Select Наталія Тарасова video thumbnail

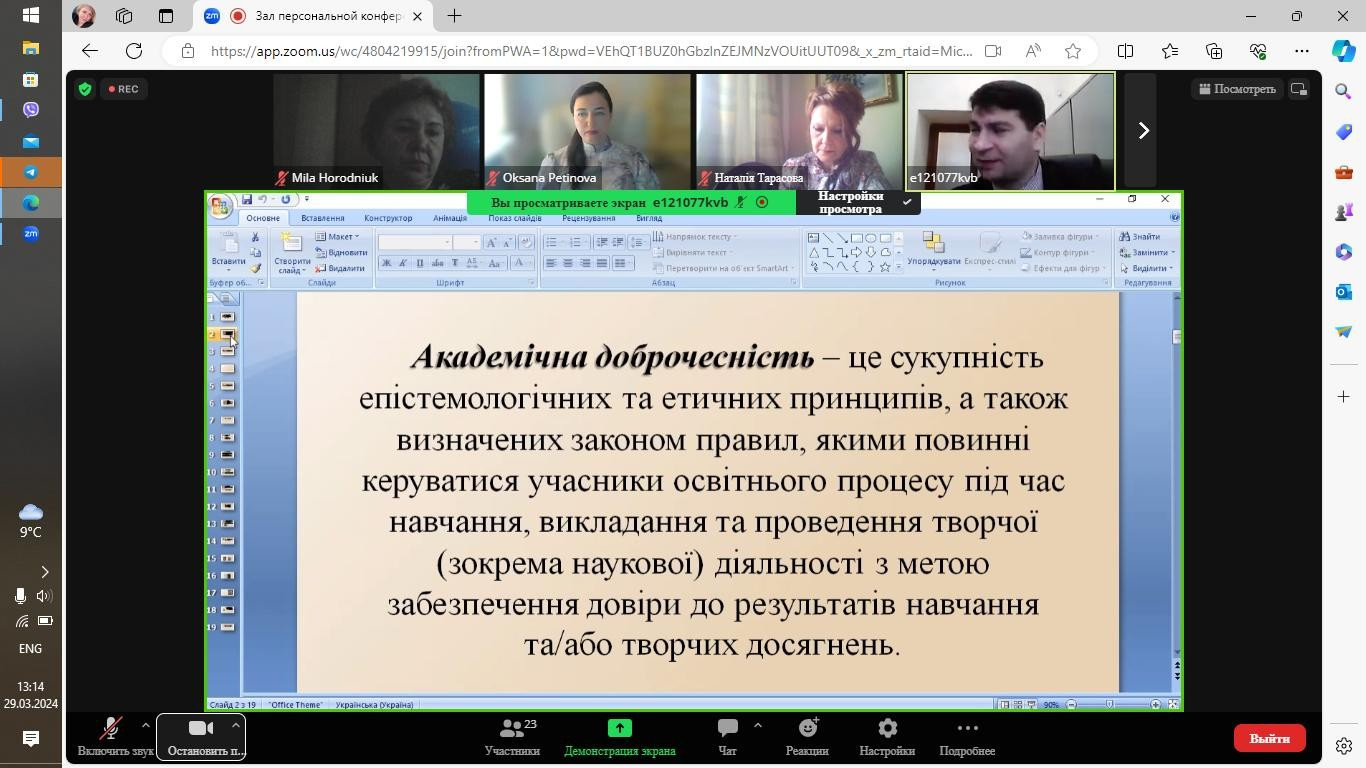[799, 131]
